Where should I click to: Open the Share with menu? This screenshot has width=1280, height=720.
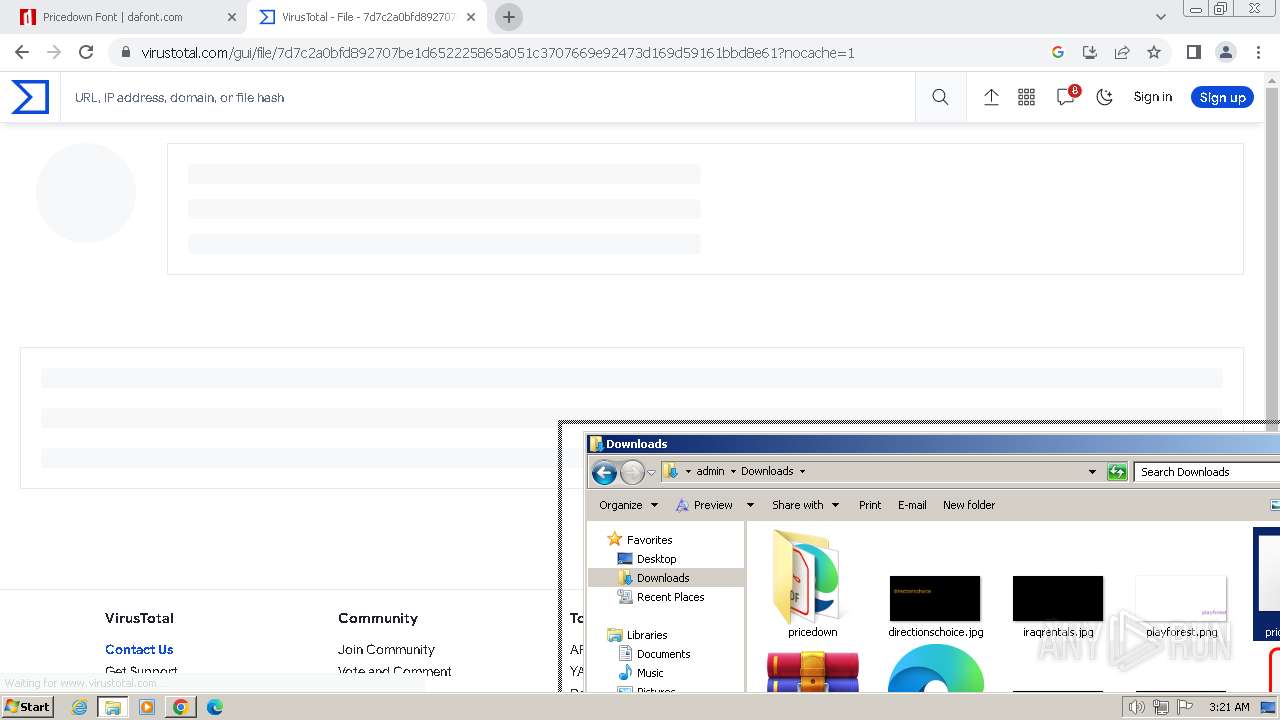point(805,505)
